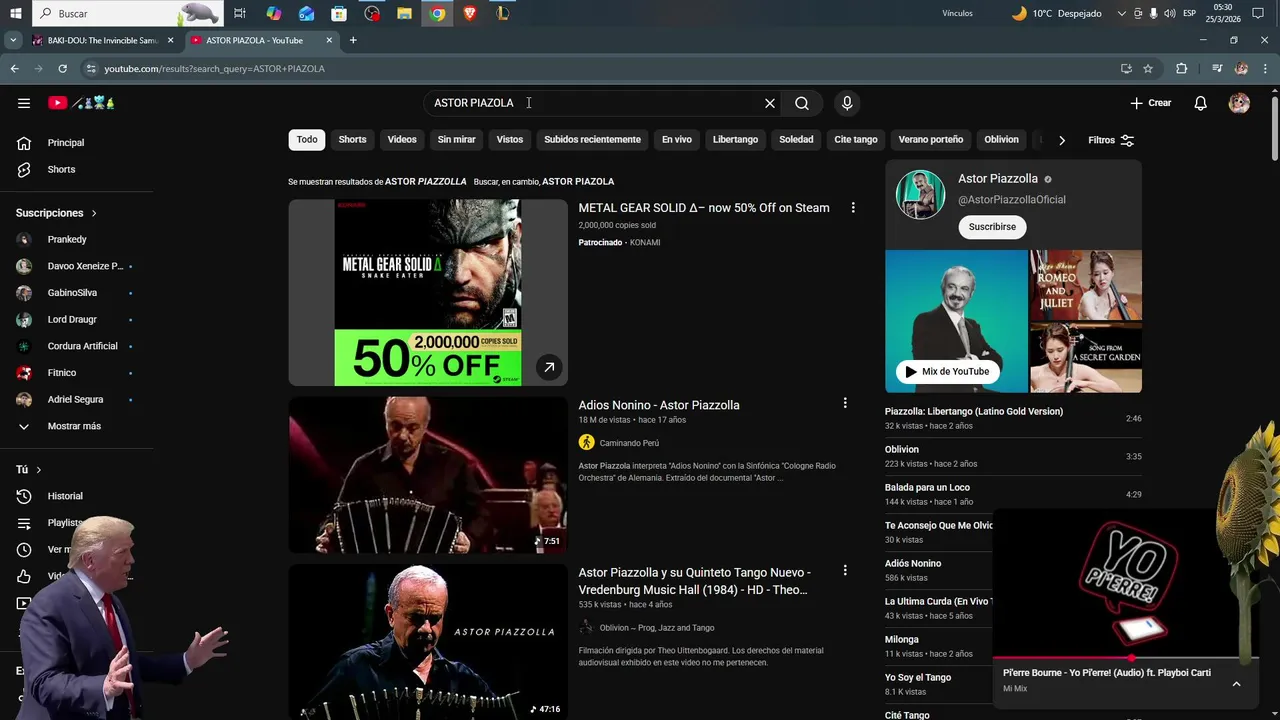The width and height of the screenshot is (1280, 720).
Task: Clear the search box with the X
Action: (x=770, y=103)
